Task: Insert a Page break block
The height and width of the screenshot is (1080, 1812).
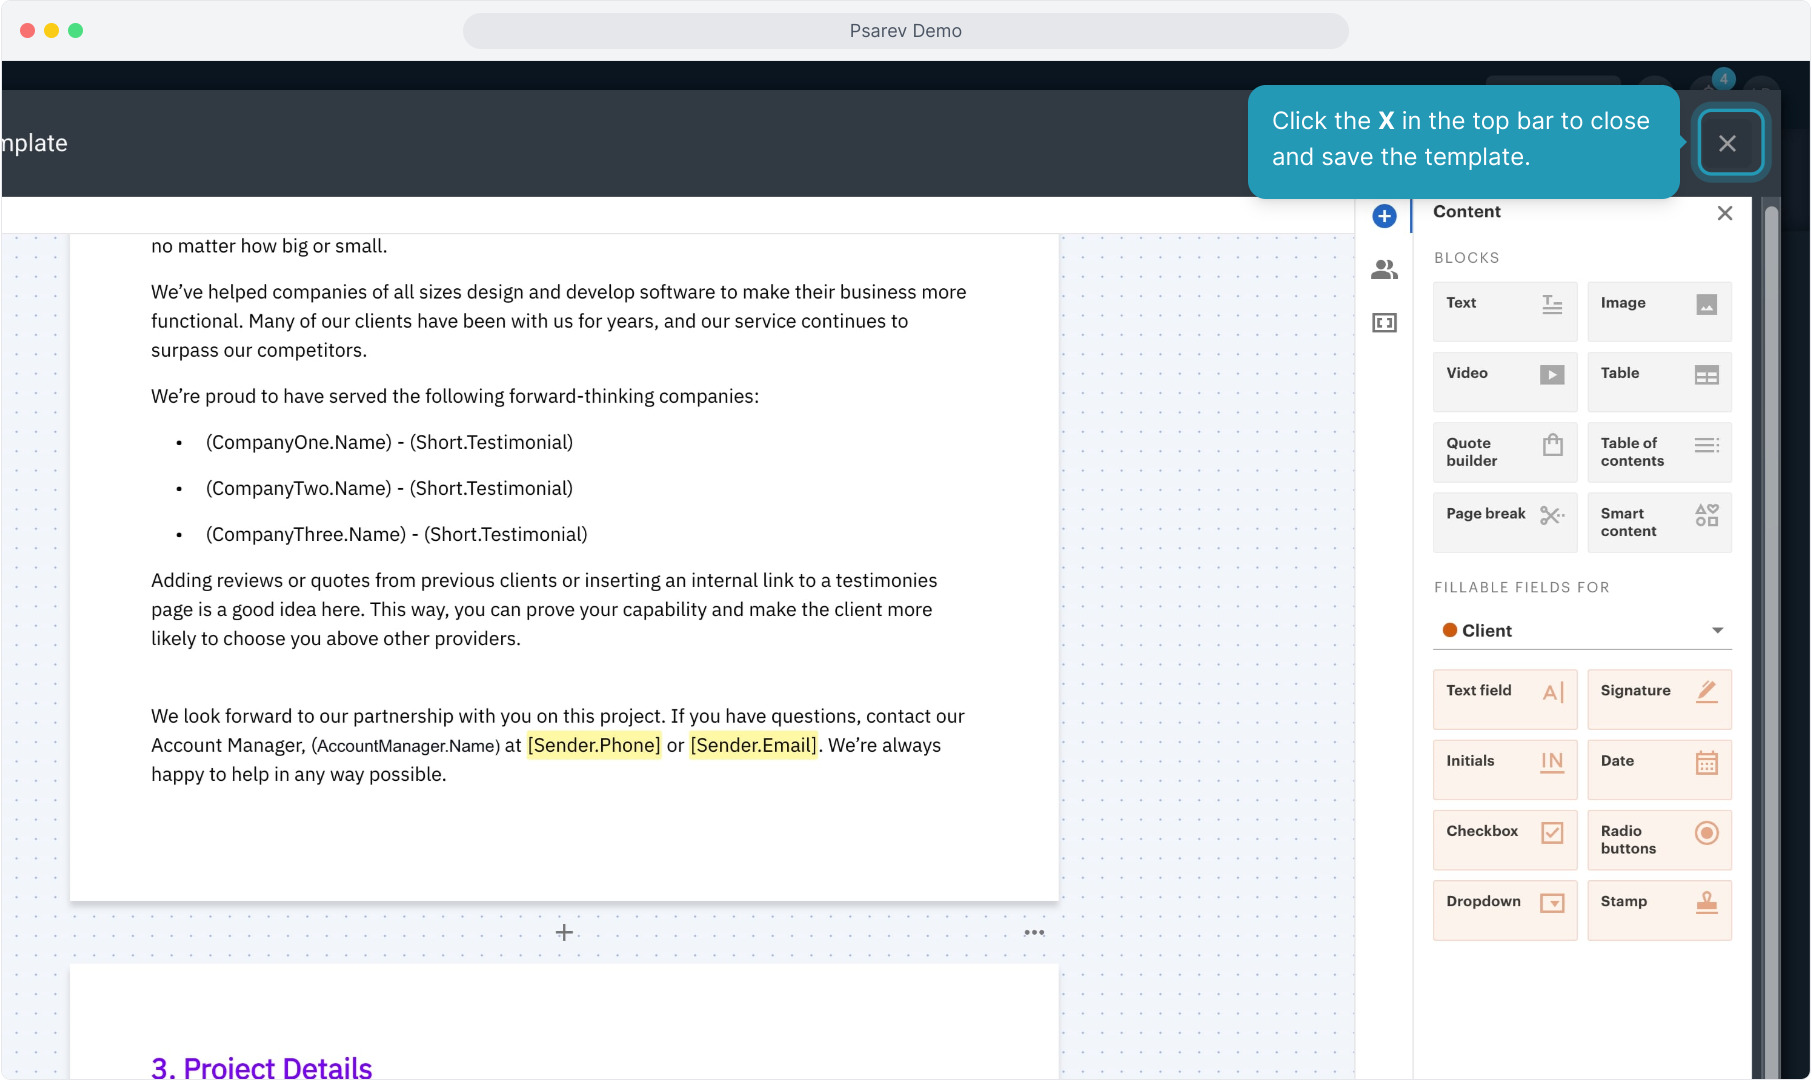Action: coord(1504,522)
